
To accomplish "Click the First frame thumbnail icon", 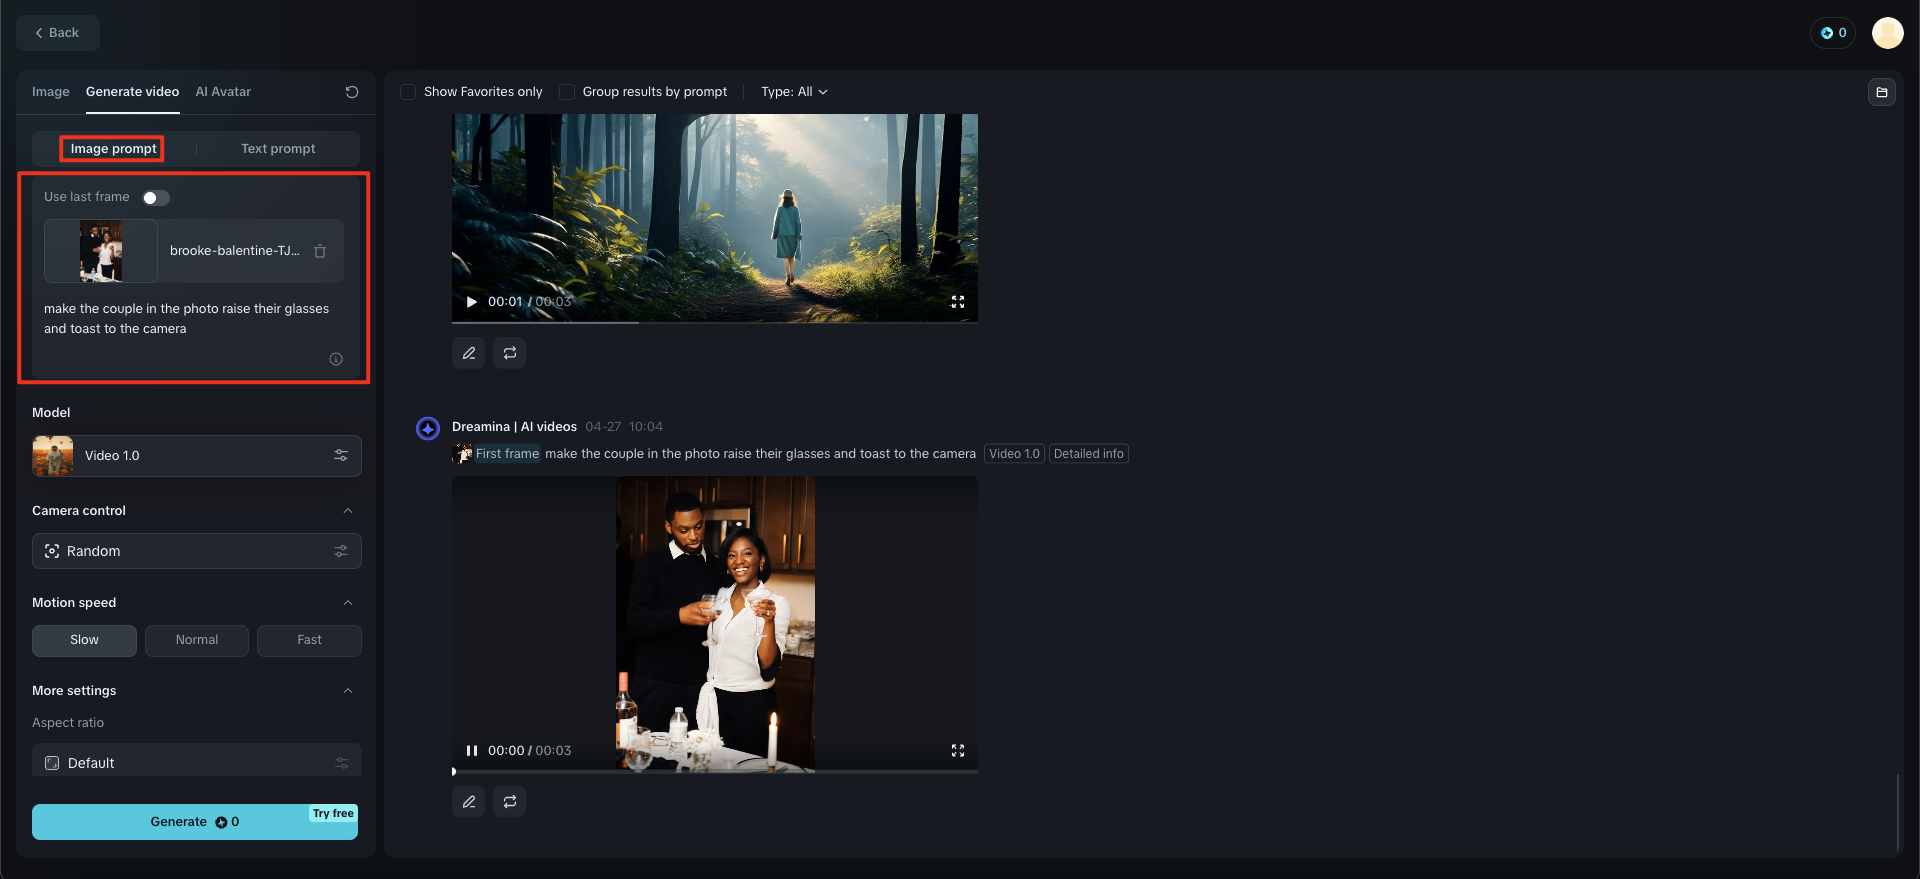I will coord(463,454).
